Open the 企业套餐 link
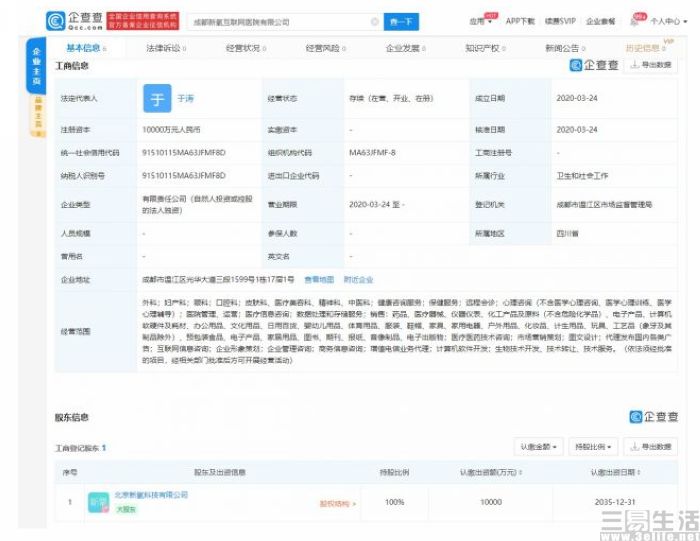The width and height of the screenshot is (700, 541). (600, 21)
